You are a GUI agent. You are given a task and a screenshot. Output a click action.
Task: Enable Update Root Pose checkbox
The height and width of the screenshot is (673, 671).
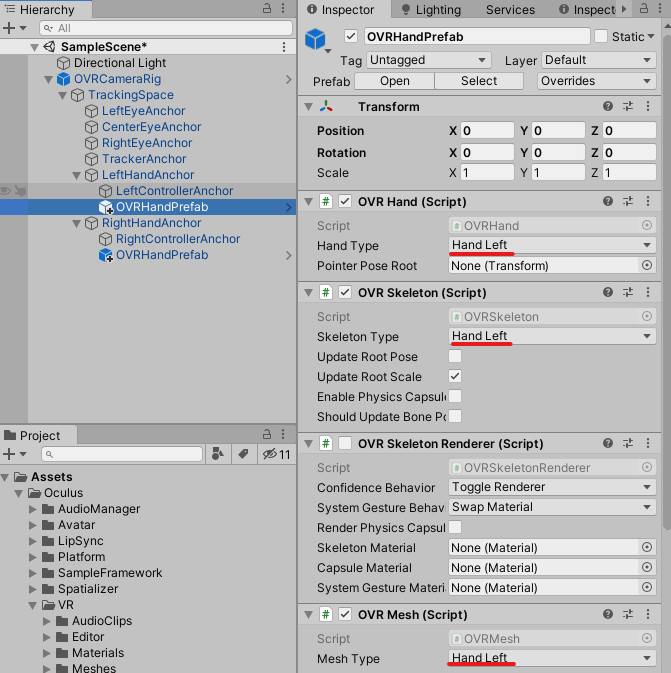[x=455, y=356]
